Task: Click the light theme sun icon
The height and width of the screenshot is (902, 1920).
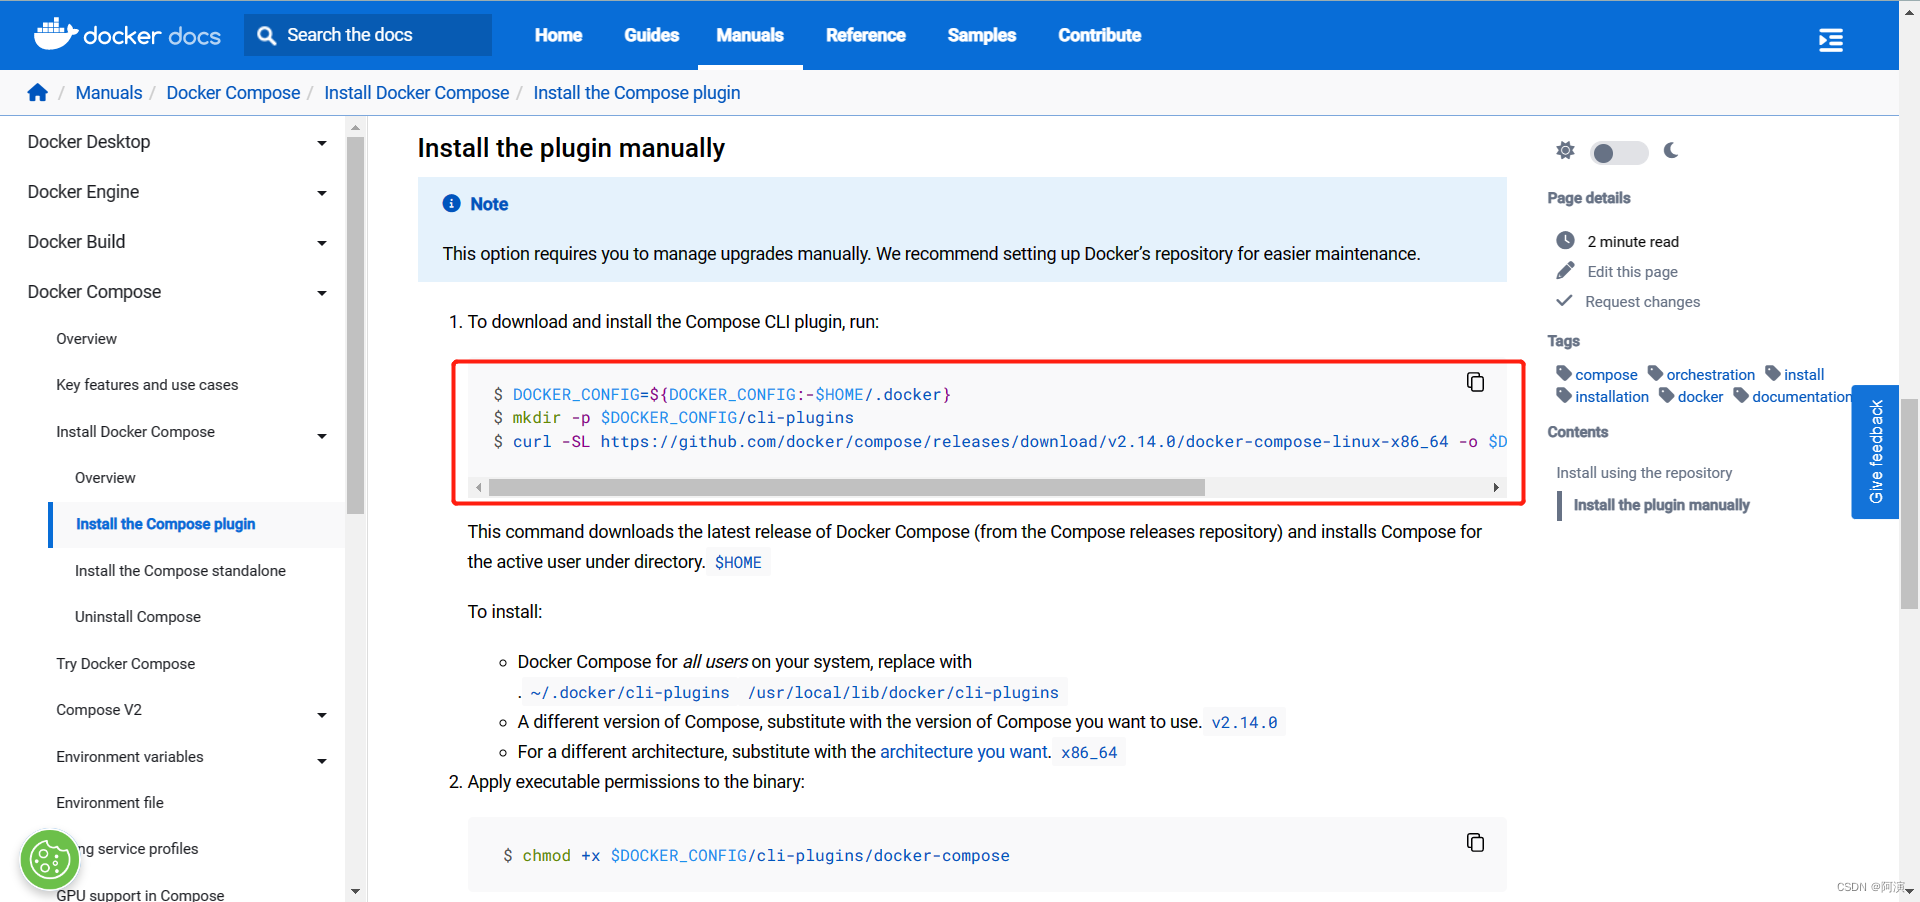Action: 1565,151
